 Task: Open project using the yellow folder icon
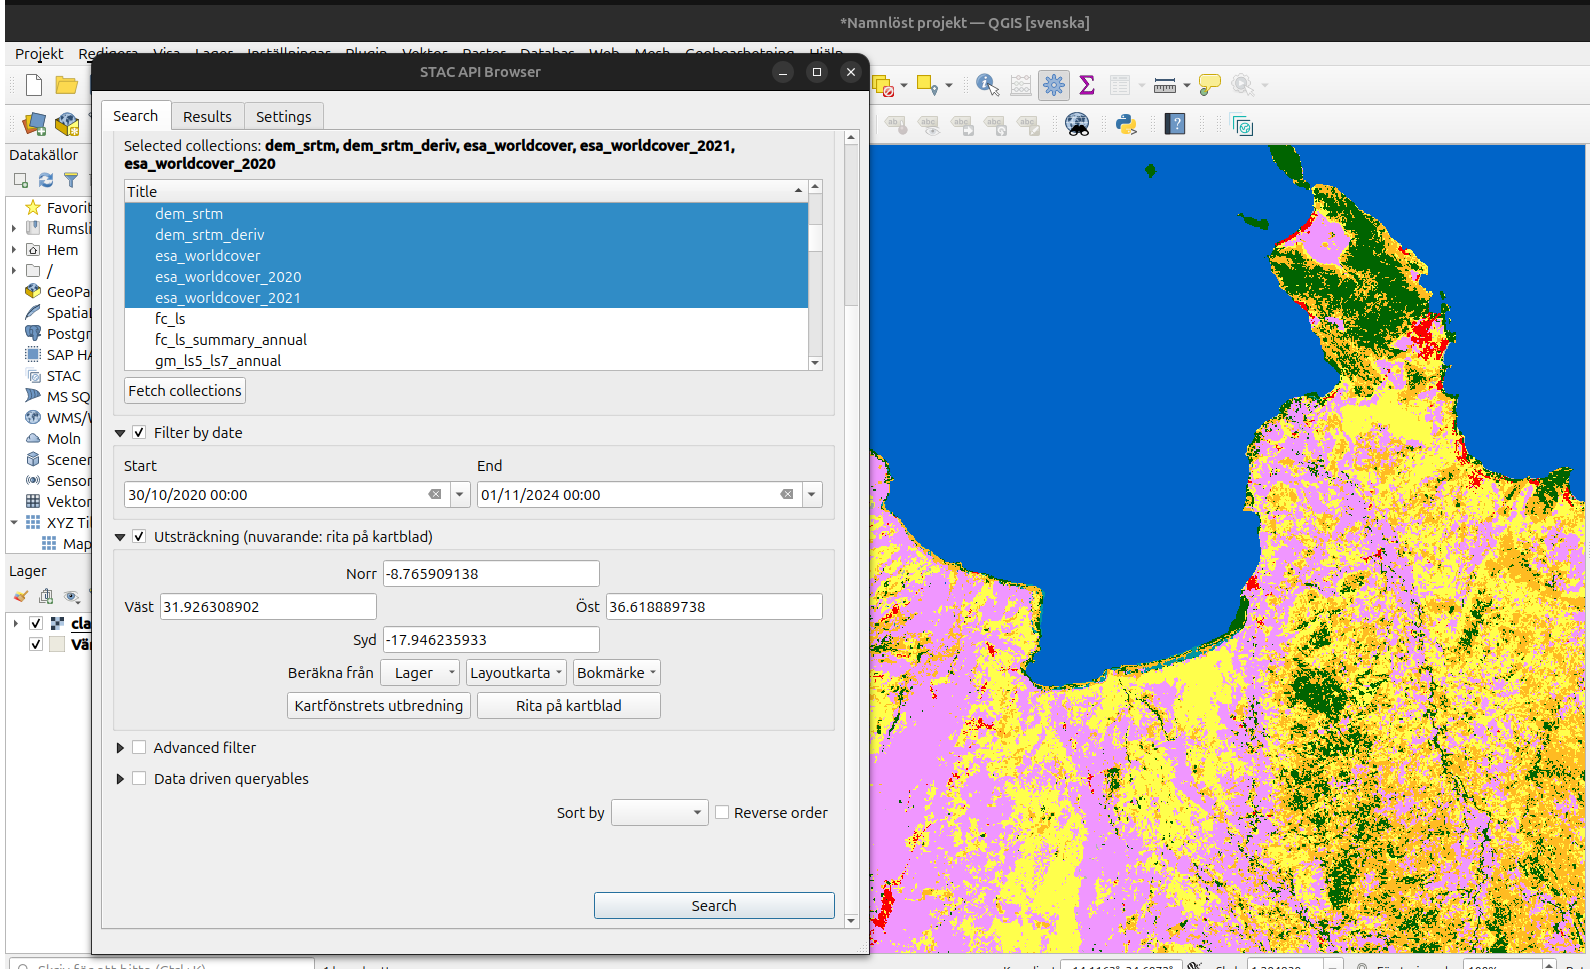point(67,85)
